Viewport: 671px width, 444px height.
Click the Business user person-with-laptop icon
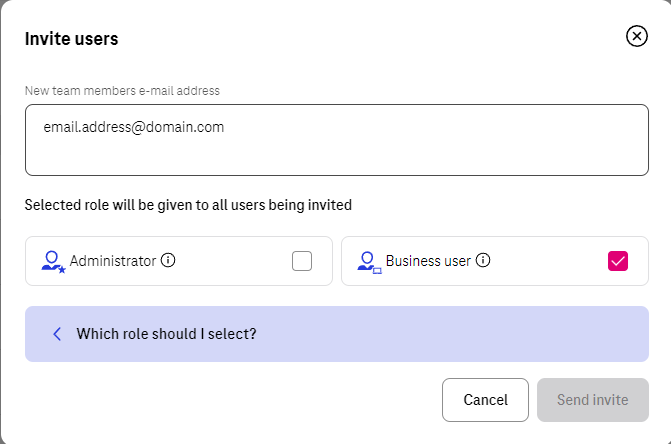[369, 262]
